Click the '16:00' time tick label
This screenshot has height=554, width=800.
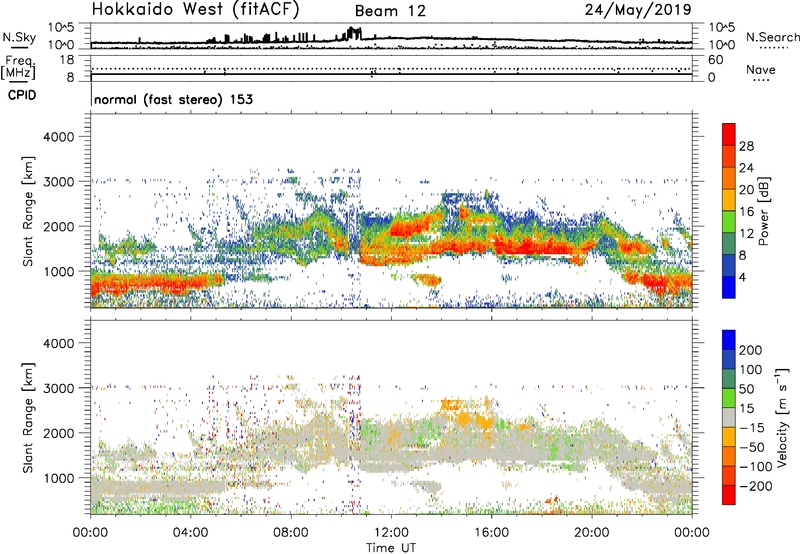pos(491,533)
